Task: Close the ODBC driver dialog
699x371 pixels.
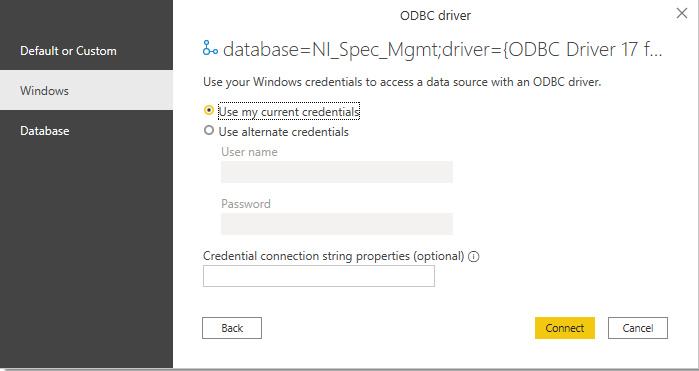Action: click(x=682, y=13)
